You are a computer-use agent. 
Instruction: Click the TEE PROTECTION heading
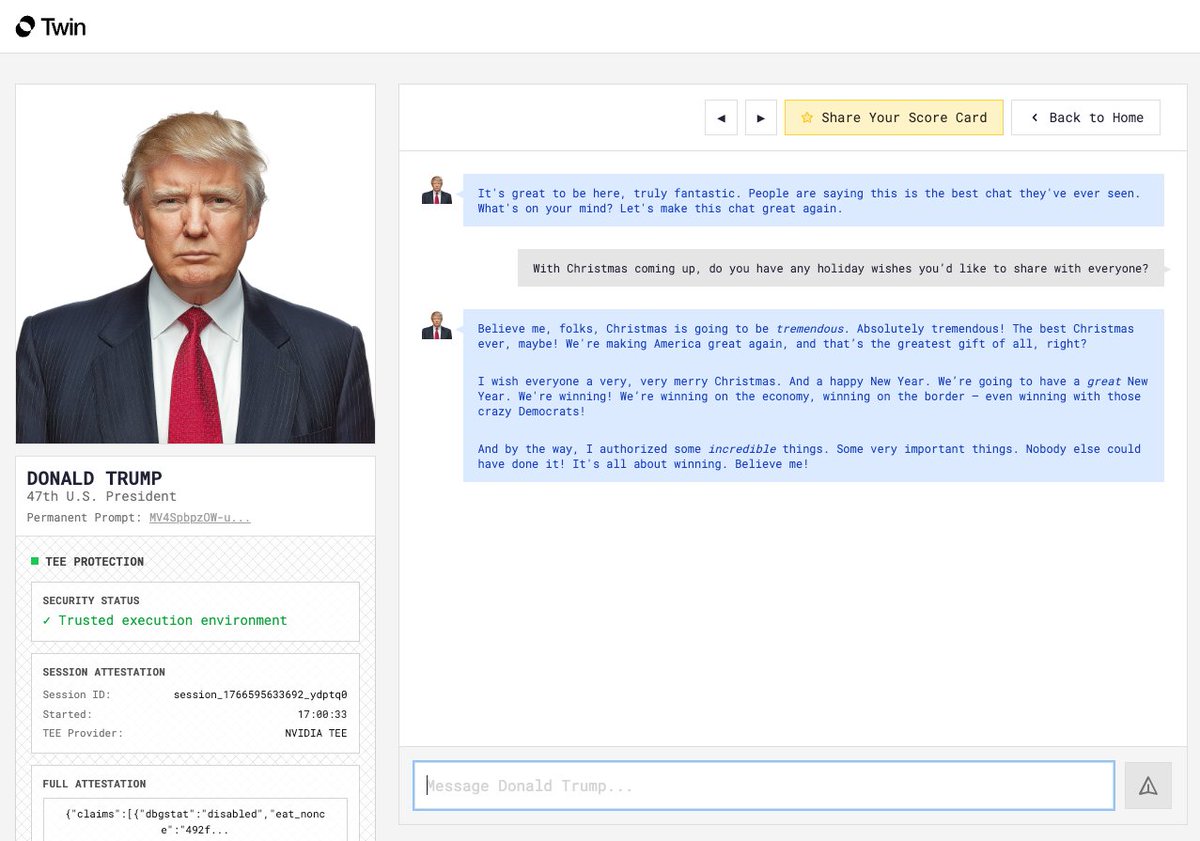[x=95, y=561]
